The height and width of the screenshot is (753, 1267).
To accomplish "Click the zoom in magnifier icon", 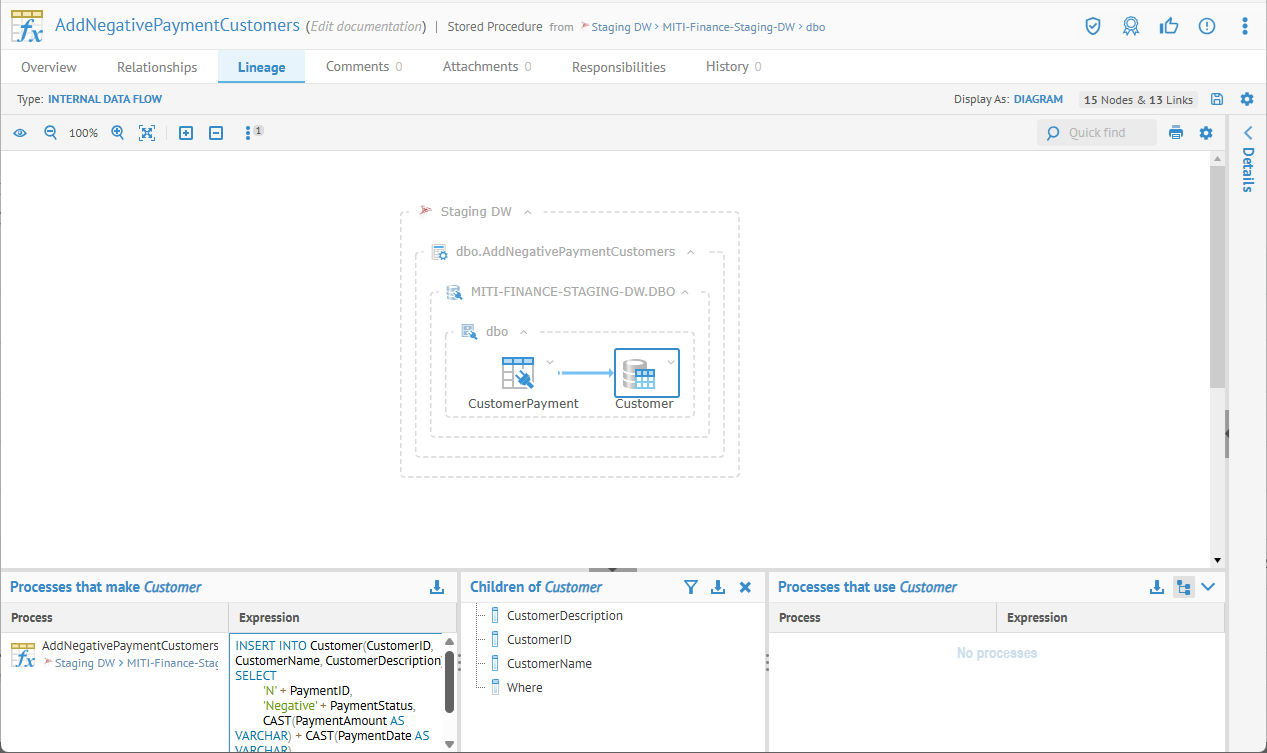I will point(117,132).
